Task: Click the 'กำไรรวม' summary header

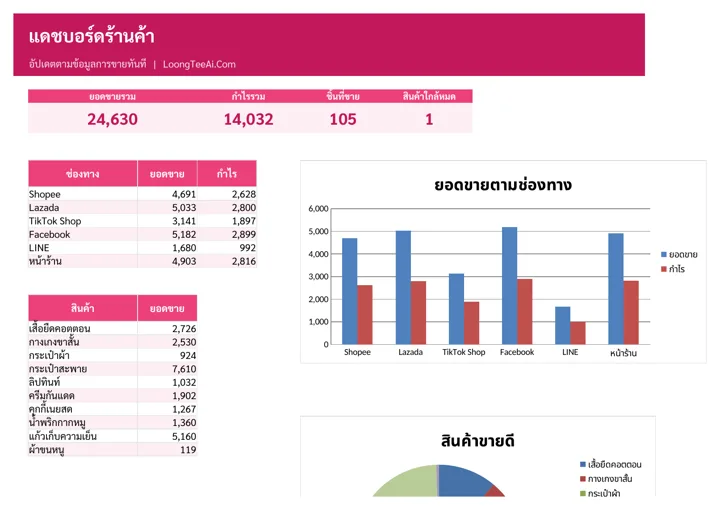Action: (x=248, y=96)
